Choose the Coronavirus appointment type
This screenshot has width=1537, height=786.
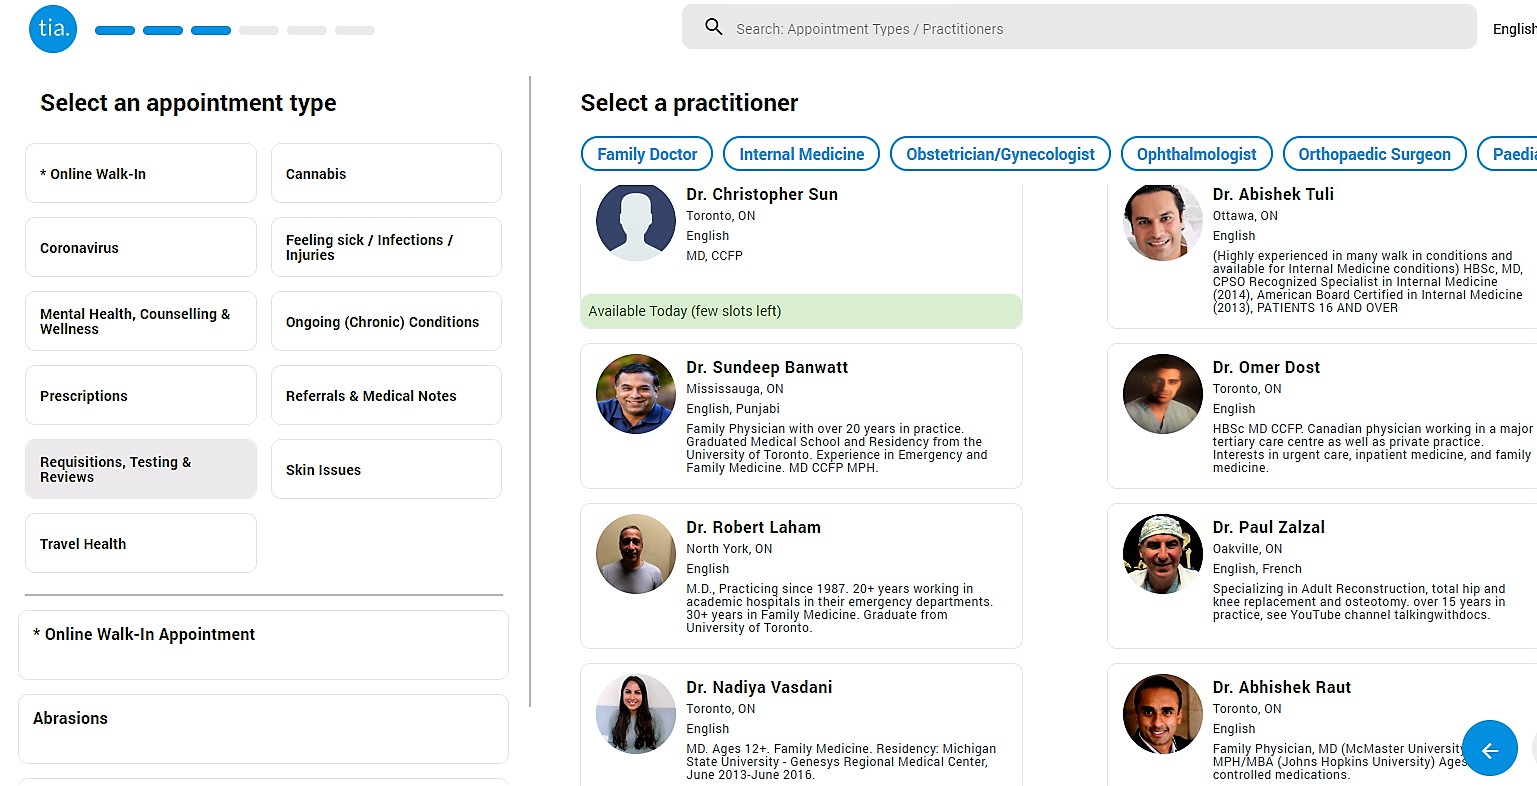tap(141, 247)
